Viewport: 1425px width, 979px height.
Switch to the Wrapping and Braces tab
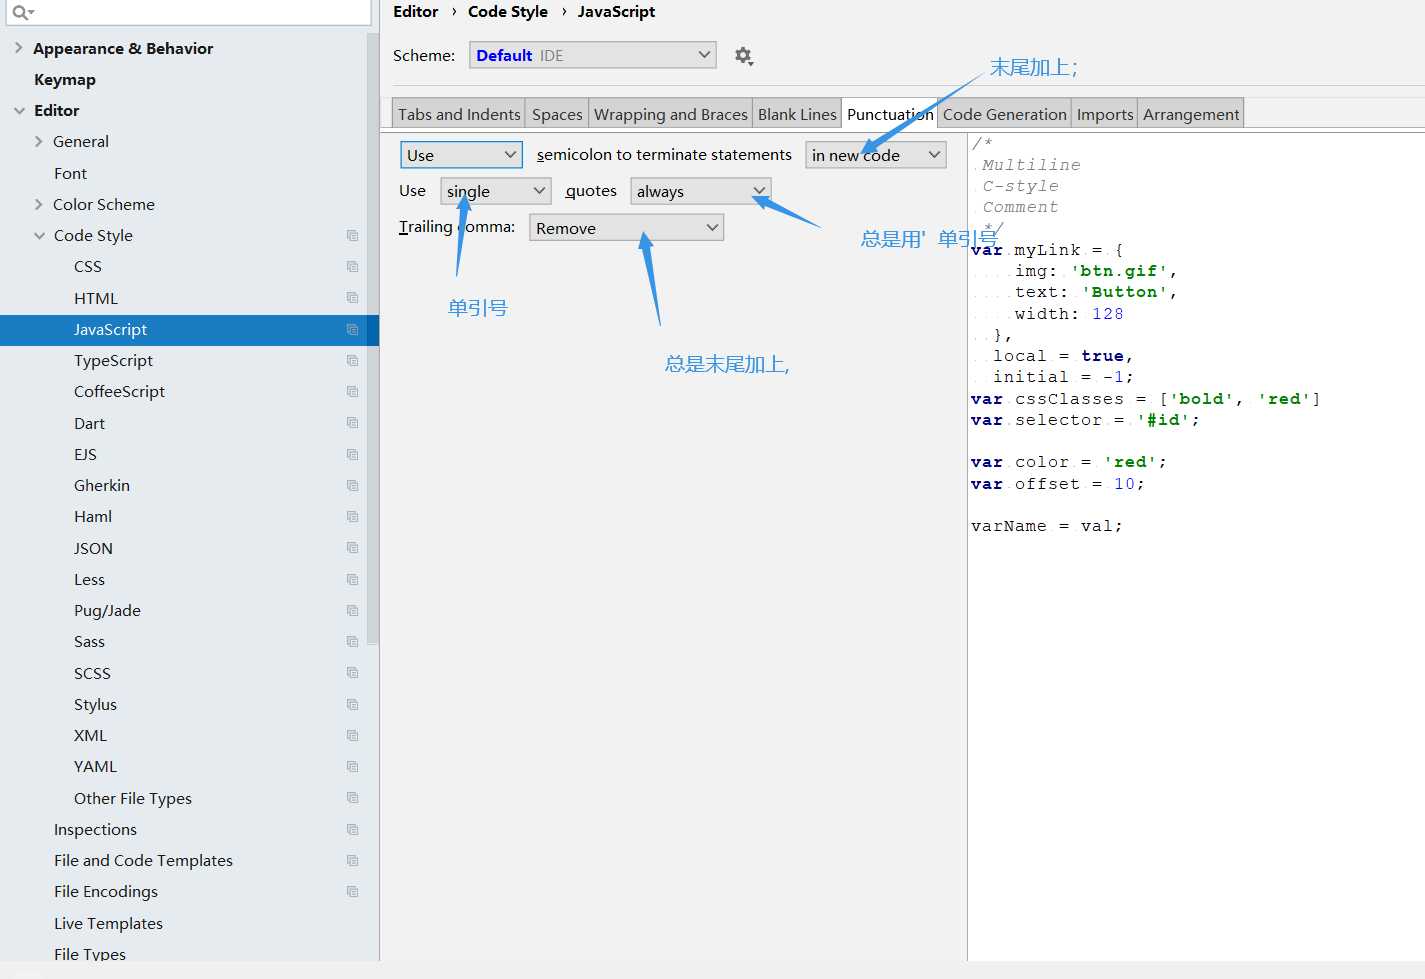[670, 114]
